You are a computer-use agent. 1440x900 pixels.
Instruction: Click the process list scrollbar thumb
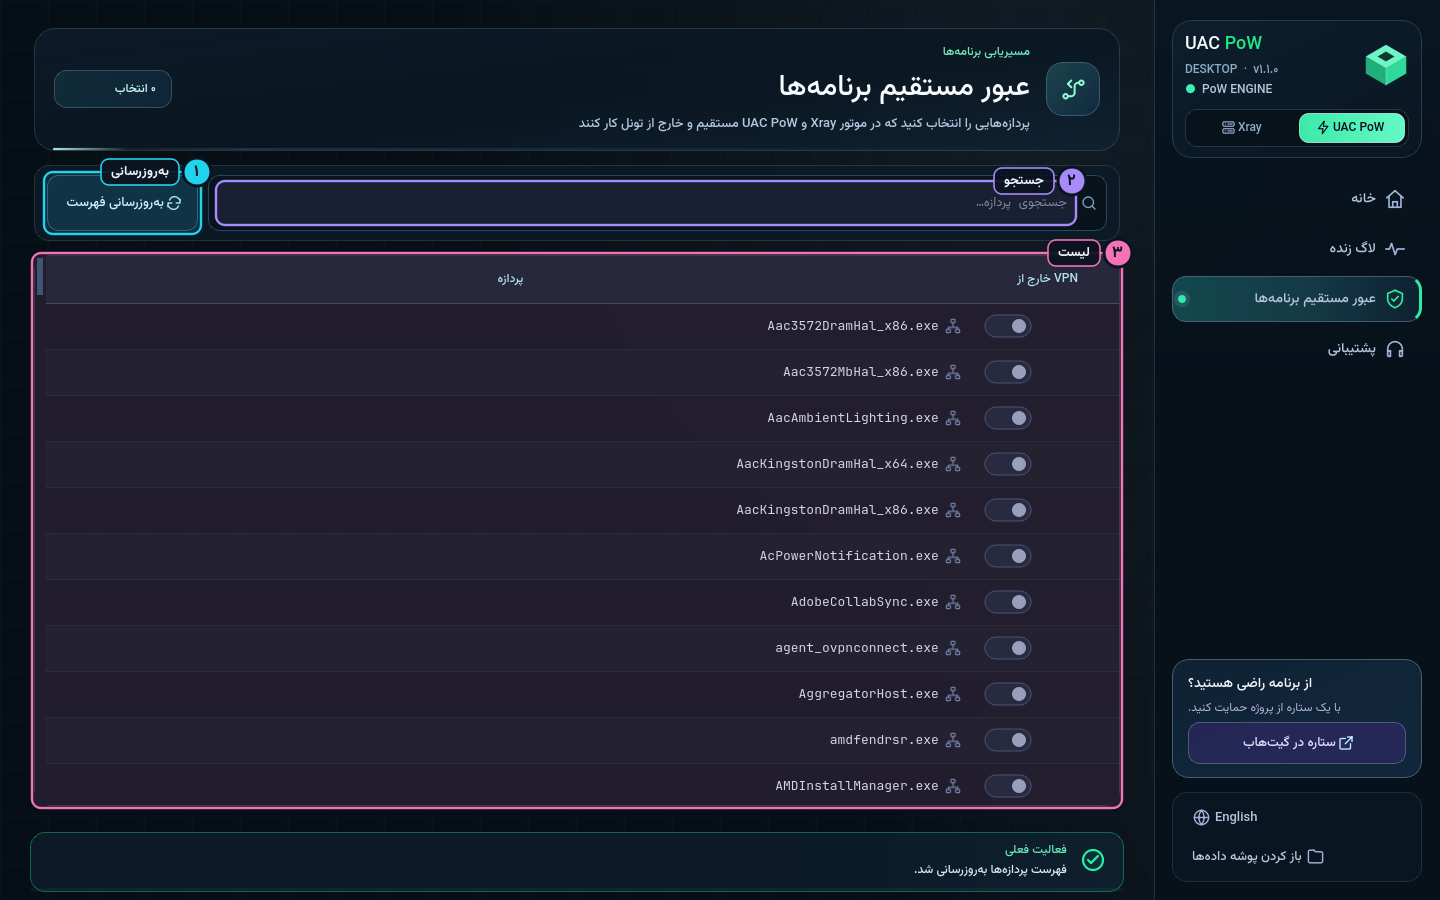coord(40,276)
